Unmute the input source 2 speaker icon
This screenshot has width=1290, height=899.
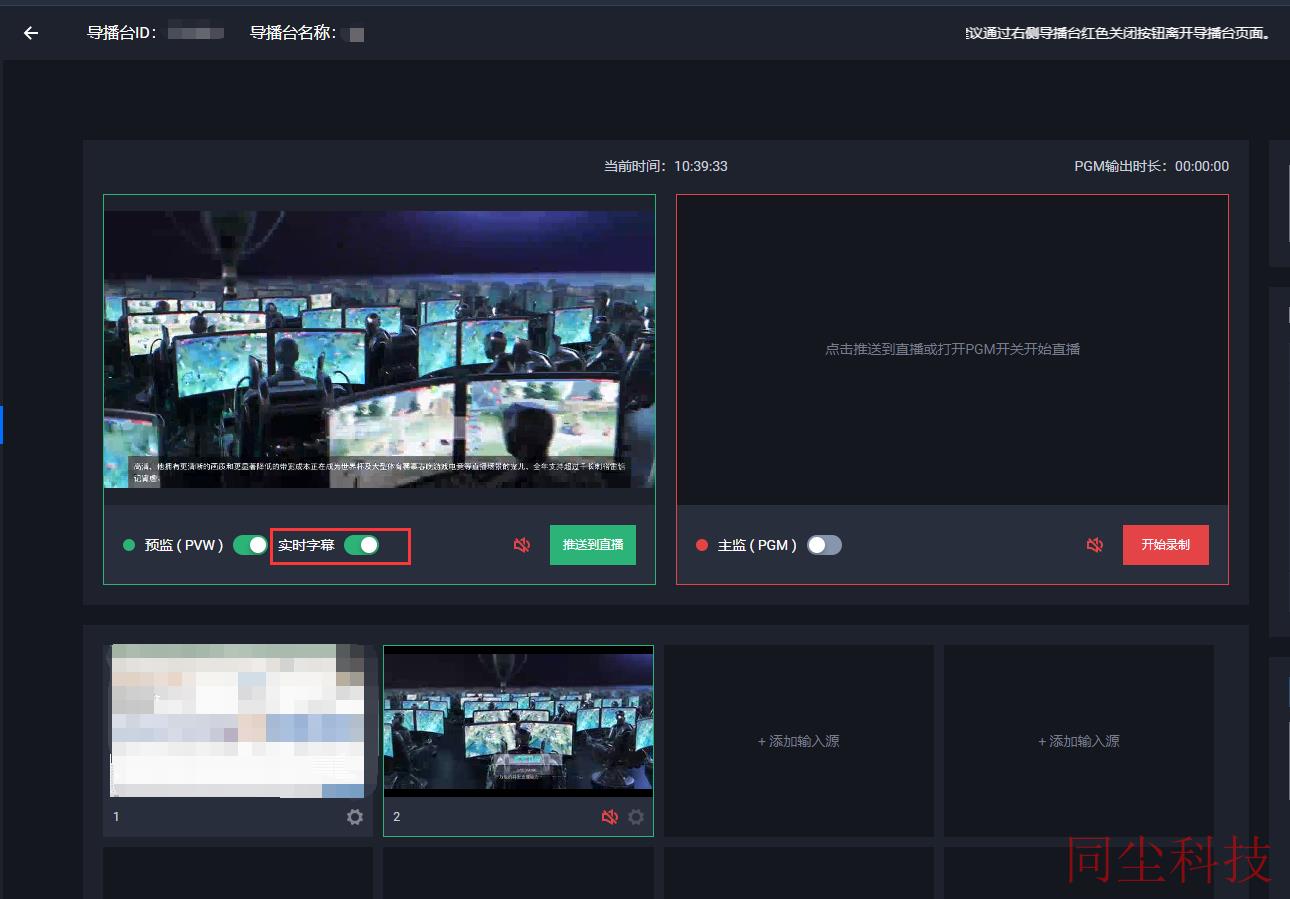point(610,817)
